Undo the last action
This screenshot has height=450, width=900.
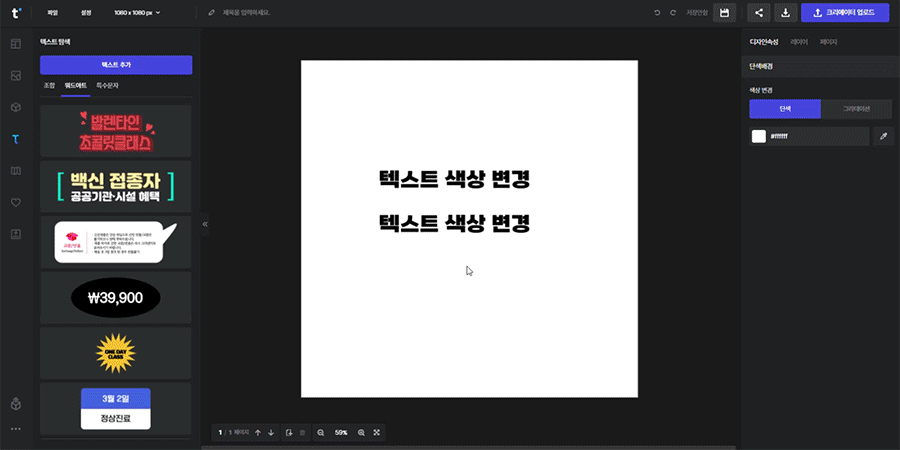[x=657, y=13]
